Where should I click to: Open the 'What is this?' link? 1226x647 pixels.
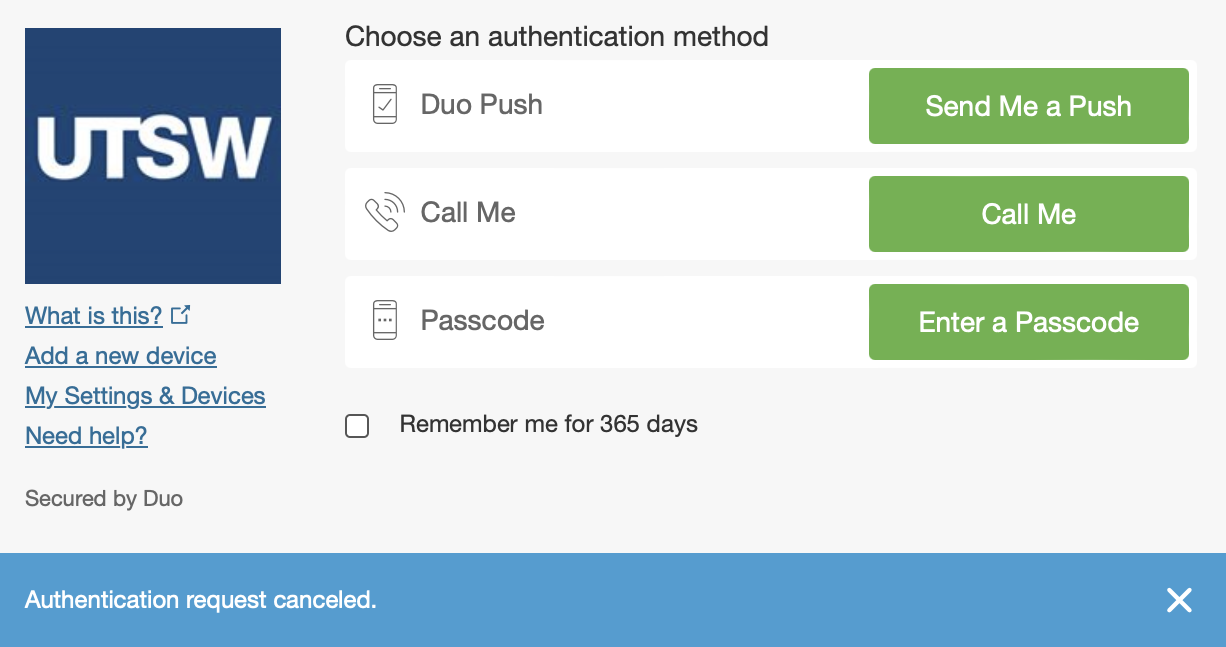[x=94, y=316]
